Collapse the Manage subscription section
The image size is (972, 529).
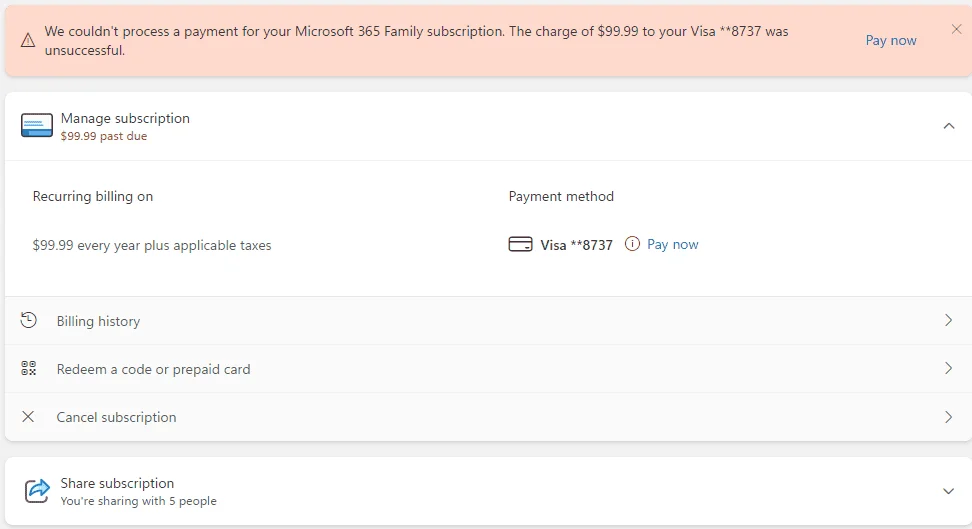click(948, 126)
